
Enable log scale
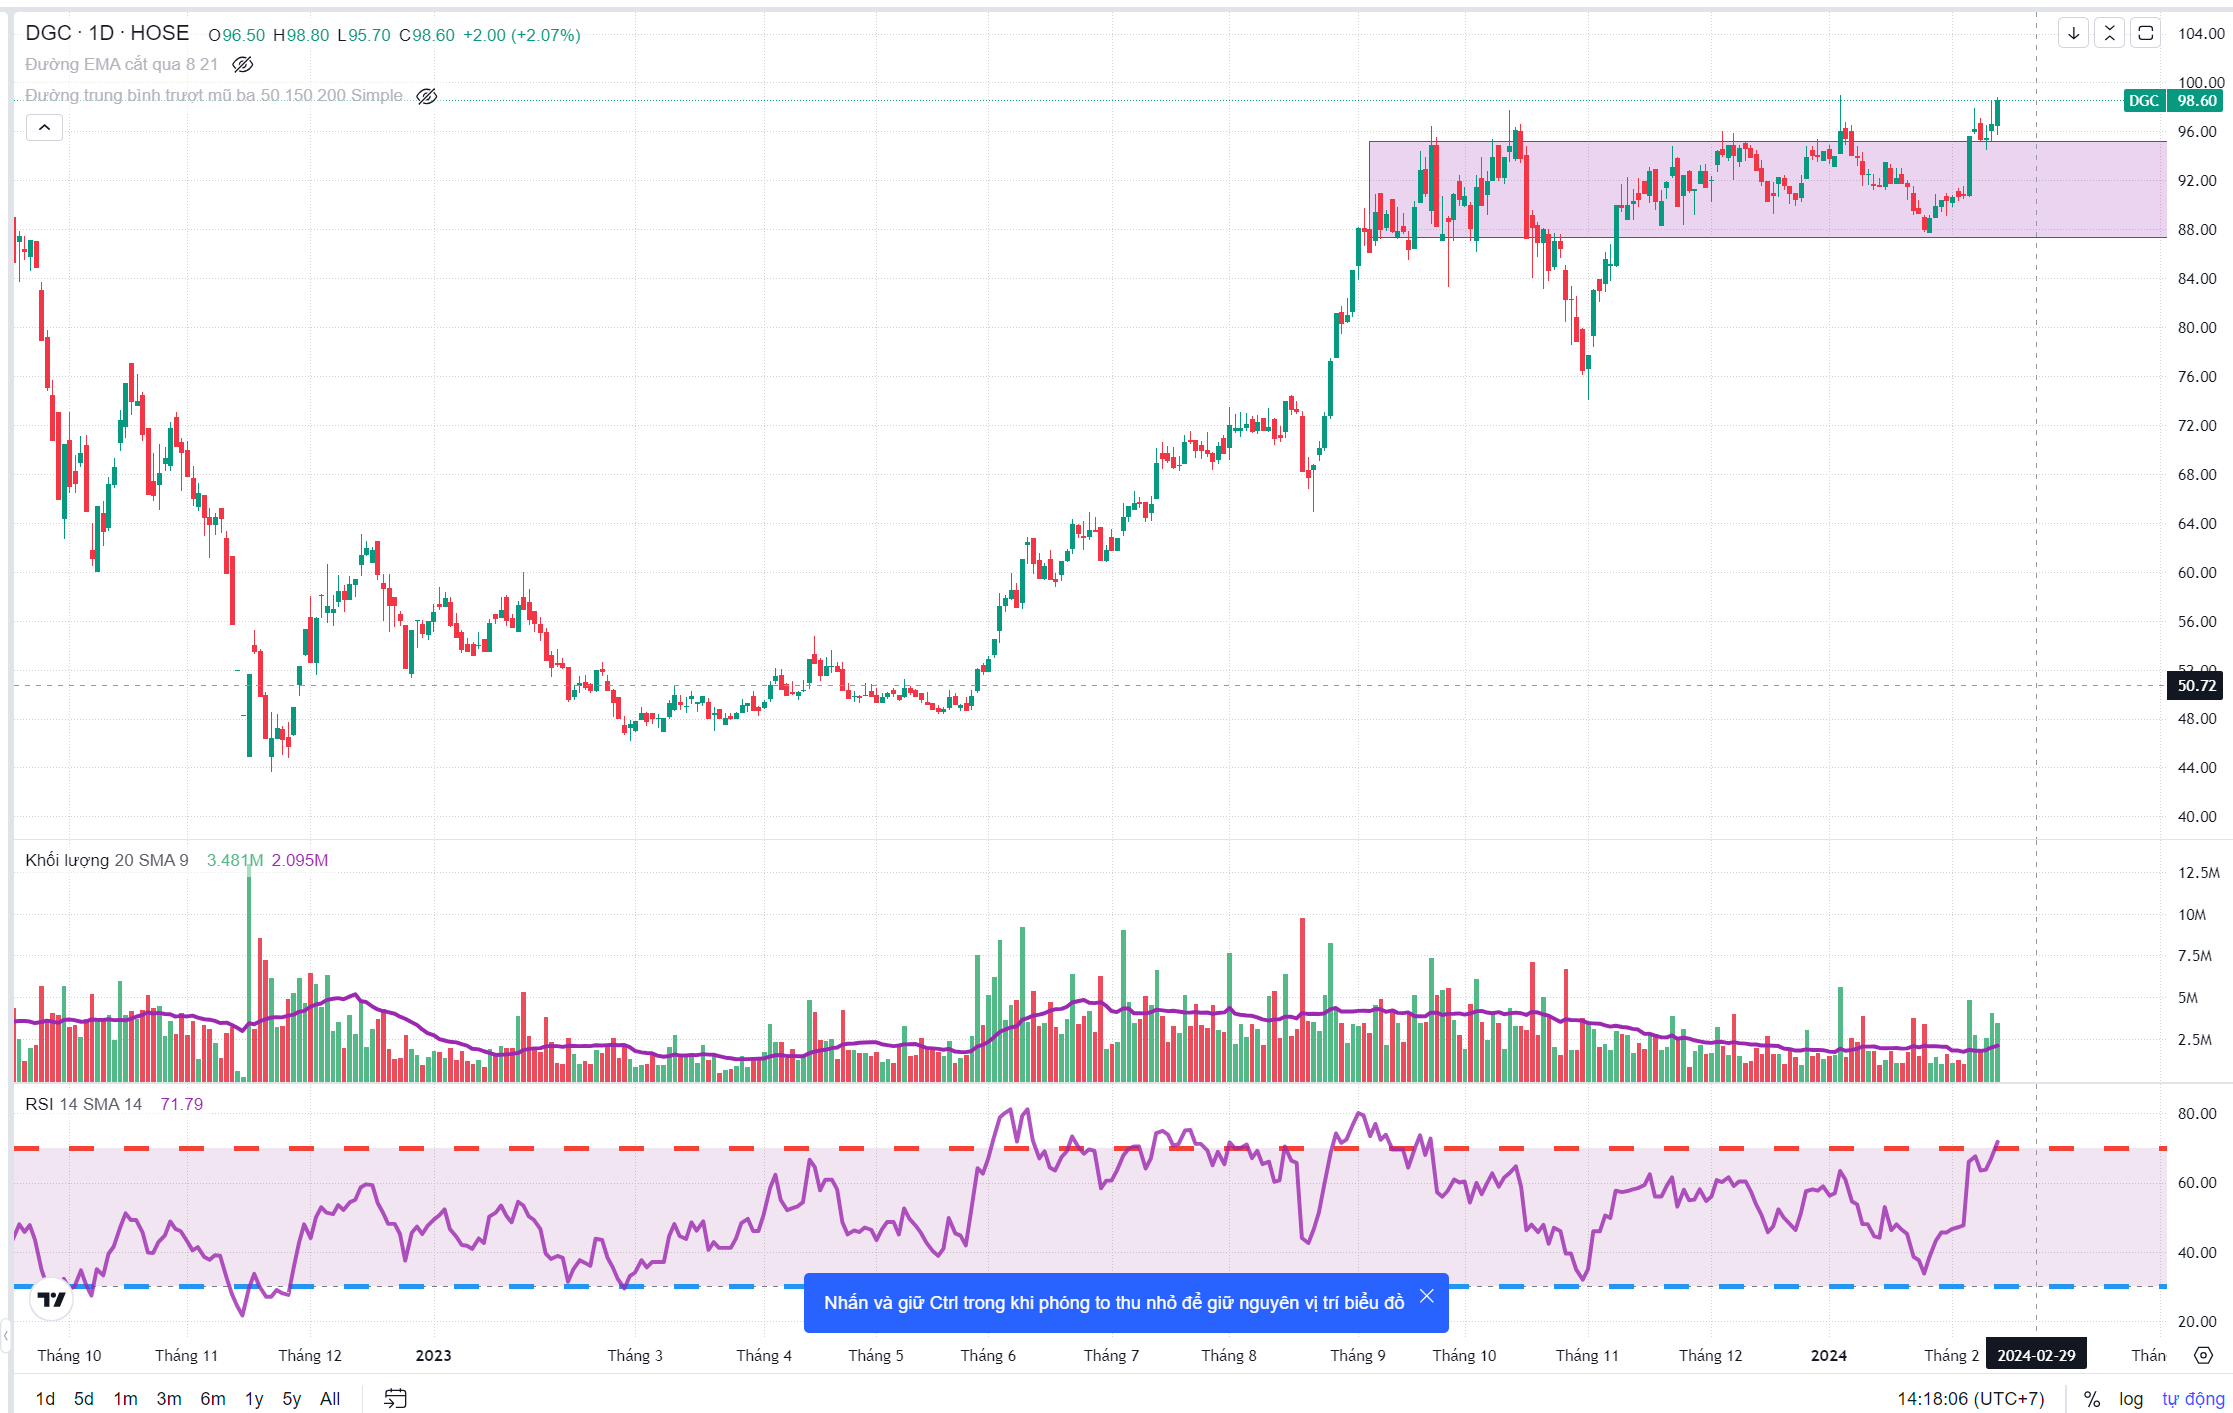2131,1398
